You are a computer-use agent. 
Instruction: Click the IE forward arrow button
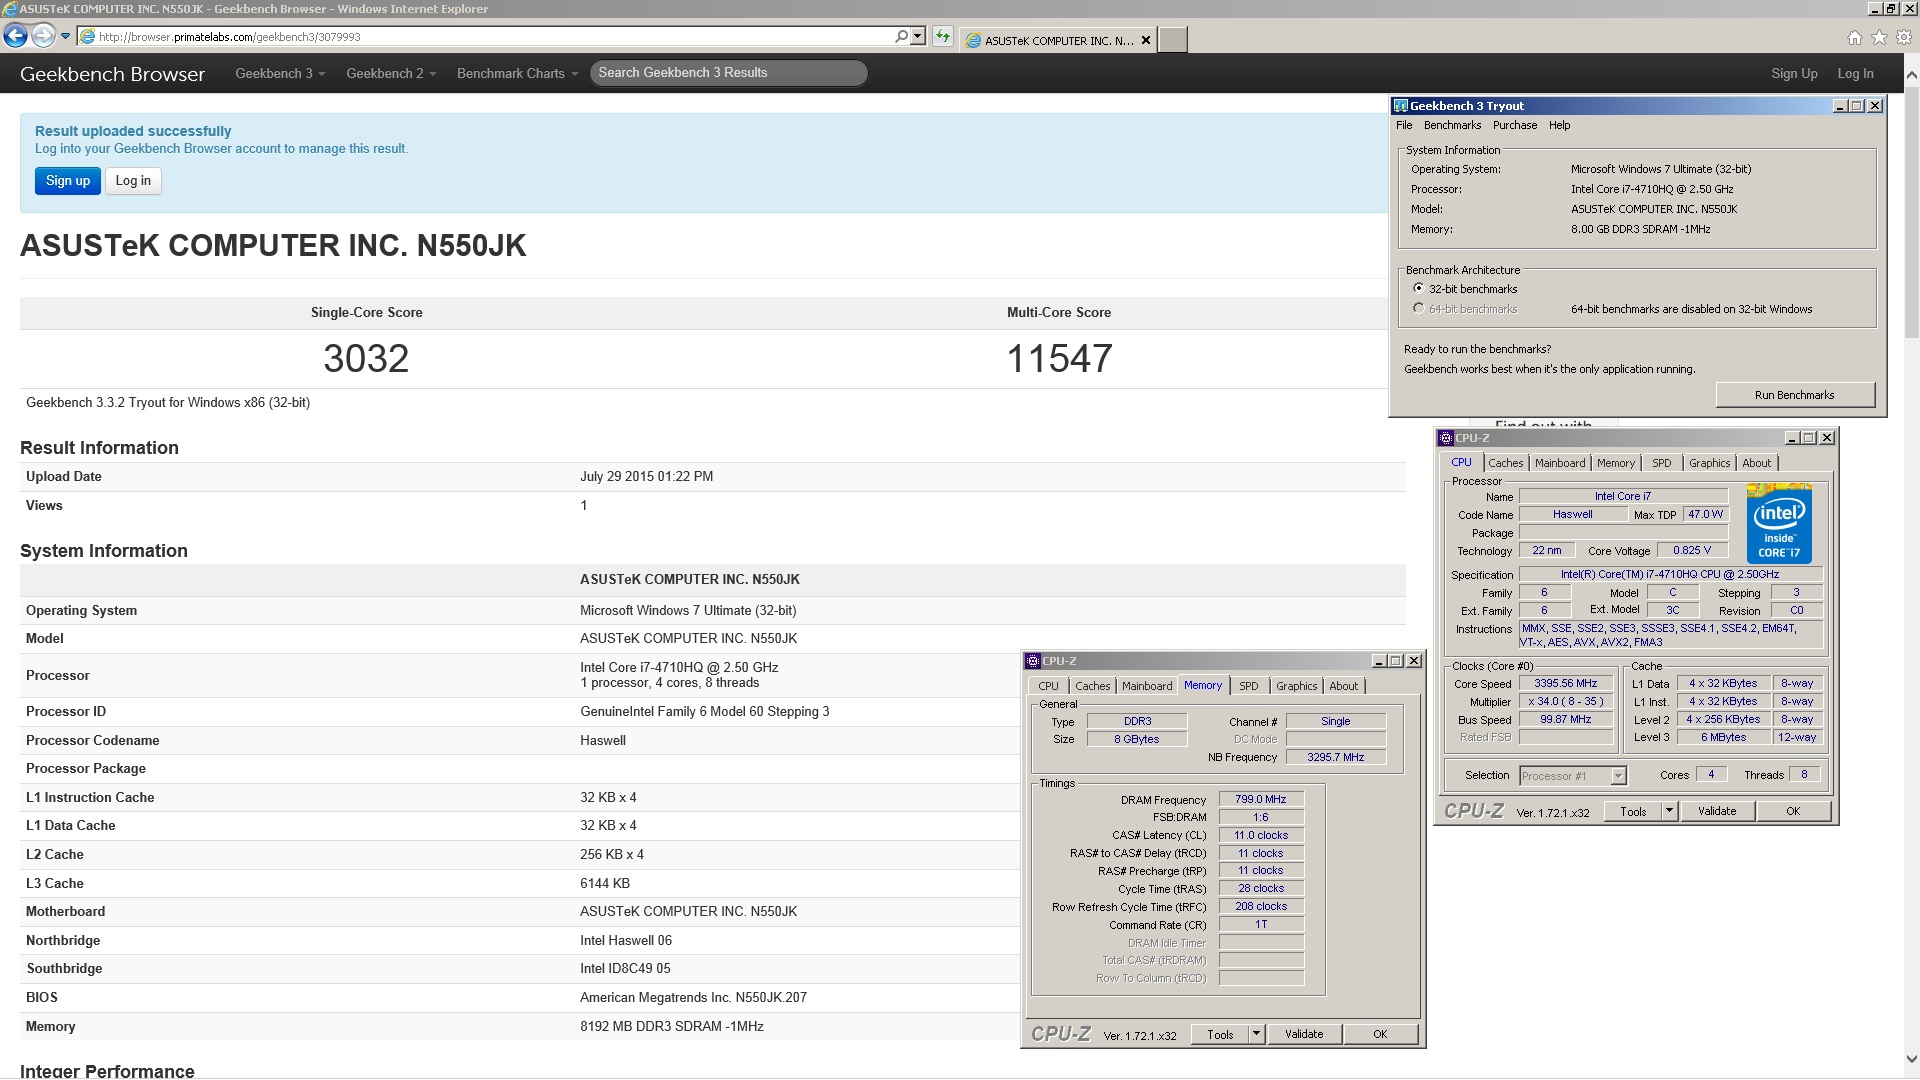tap(43, 37)
